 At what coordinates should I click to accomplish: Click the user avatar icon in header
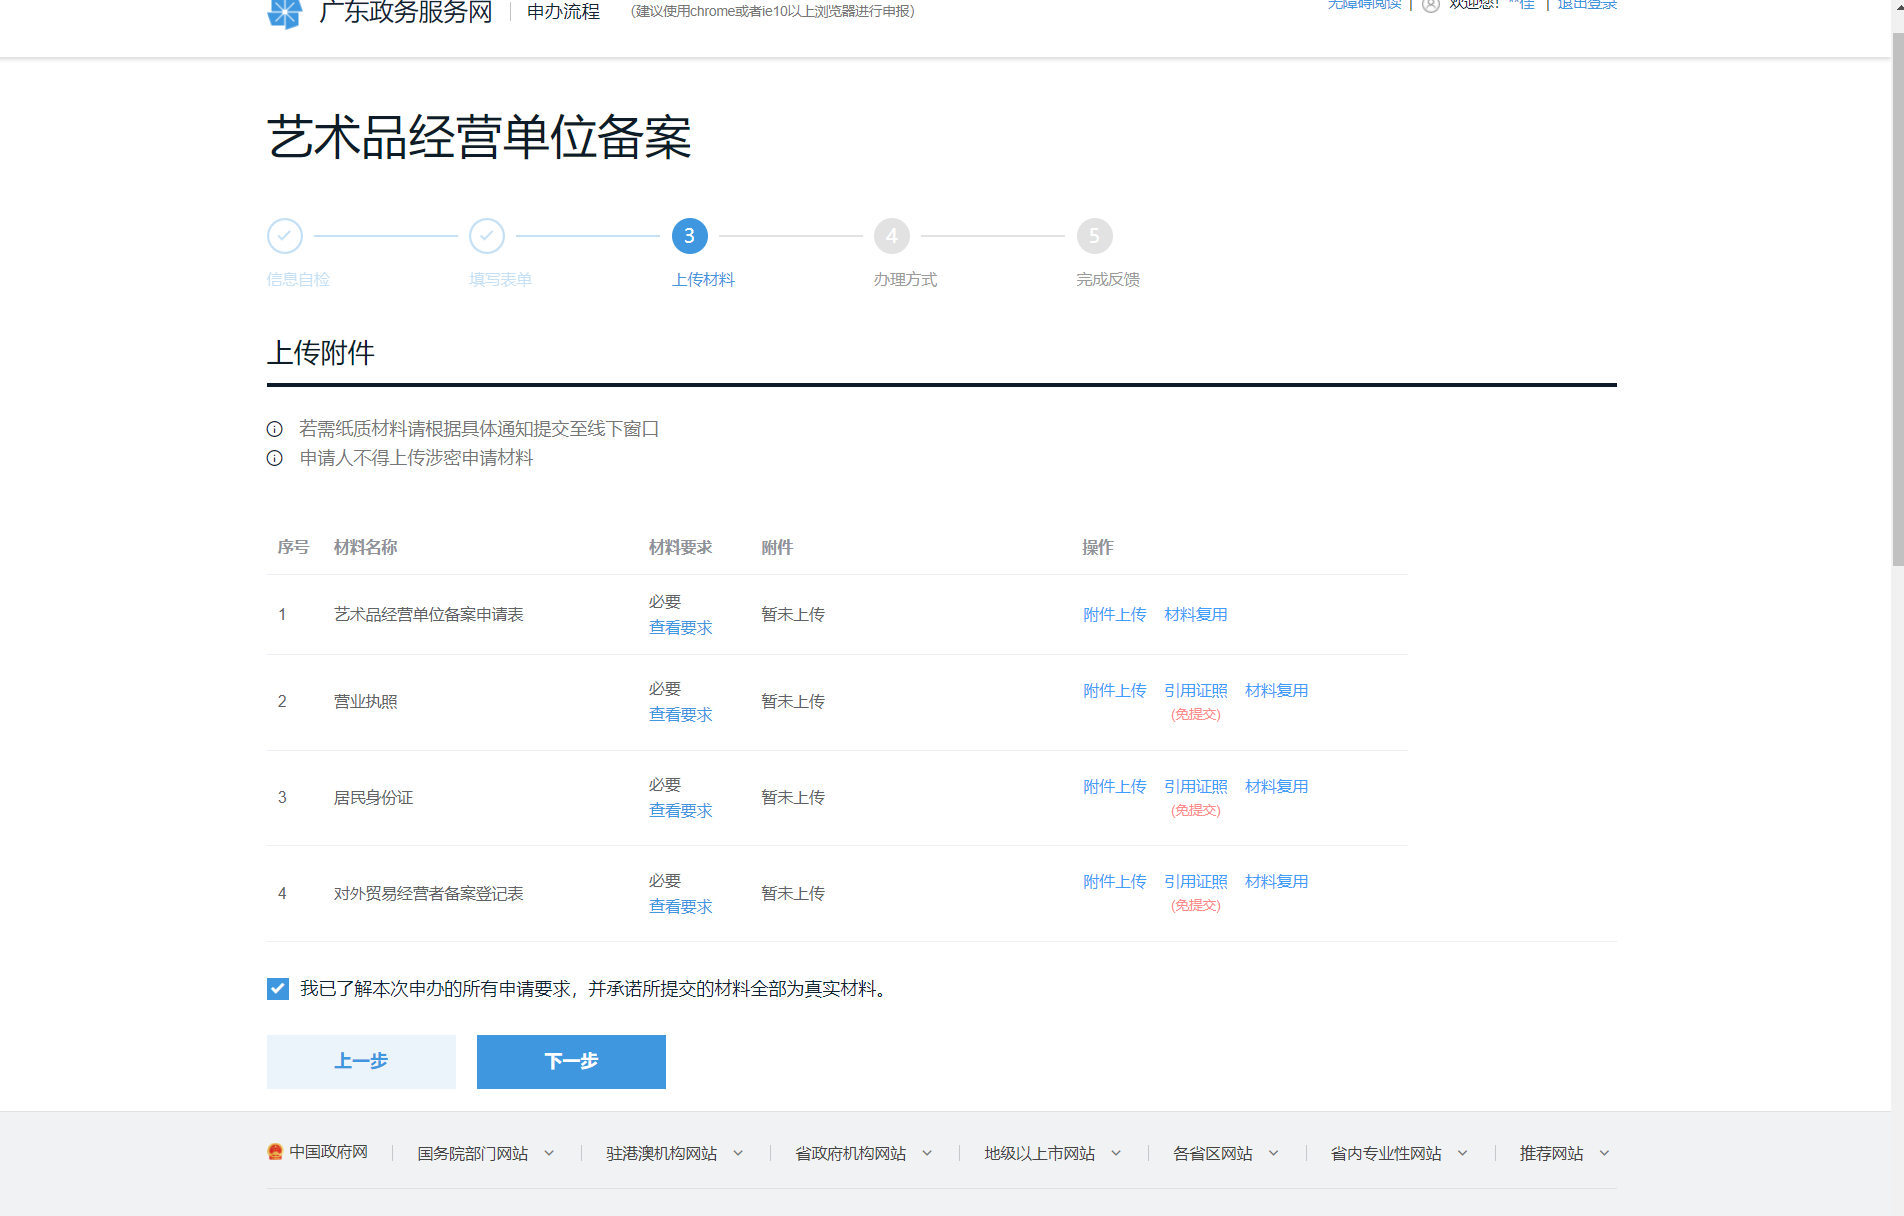(1431, 6)
